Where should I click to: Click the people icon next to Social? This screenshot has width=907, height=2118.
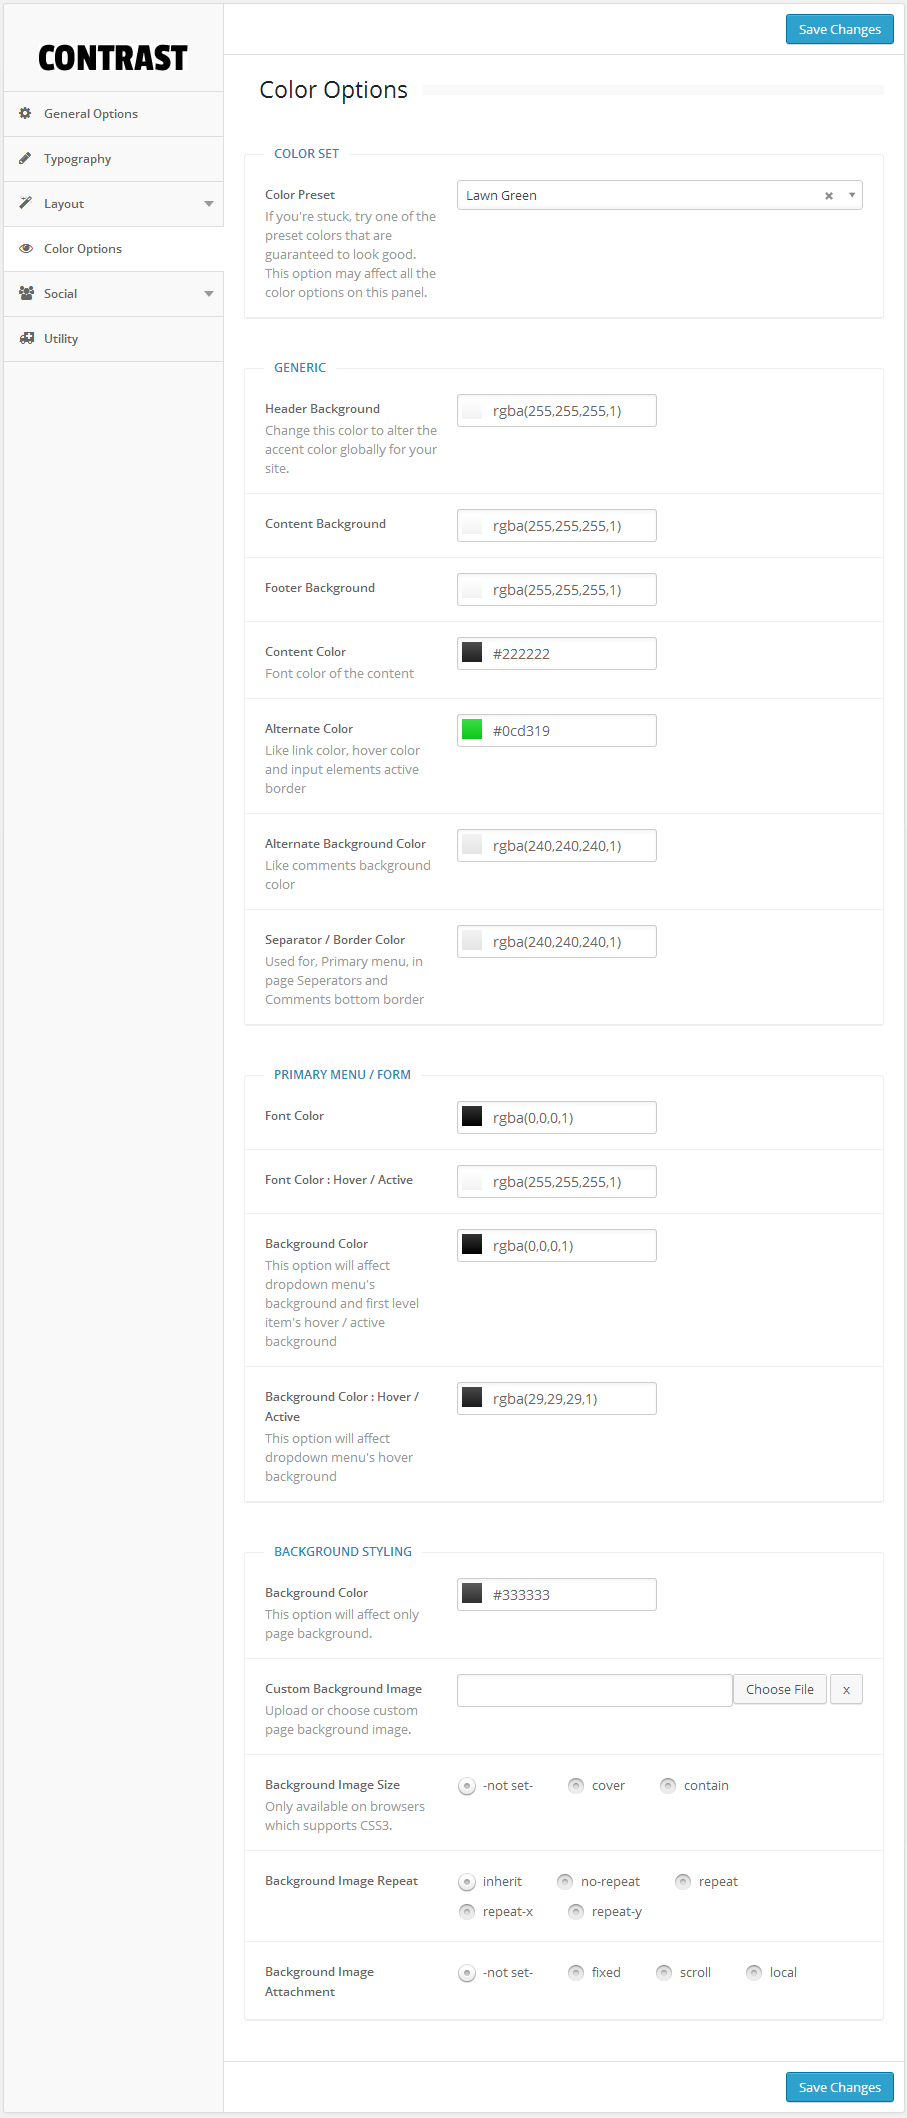26,293
